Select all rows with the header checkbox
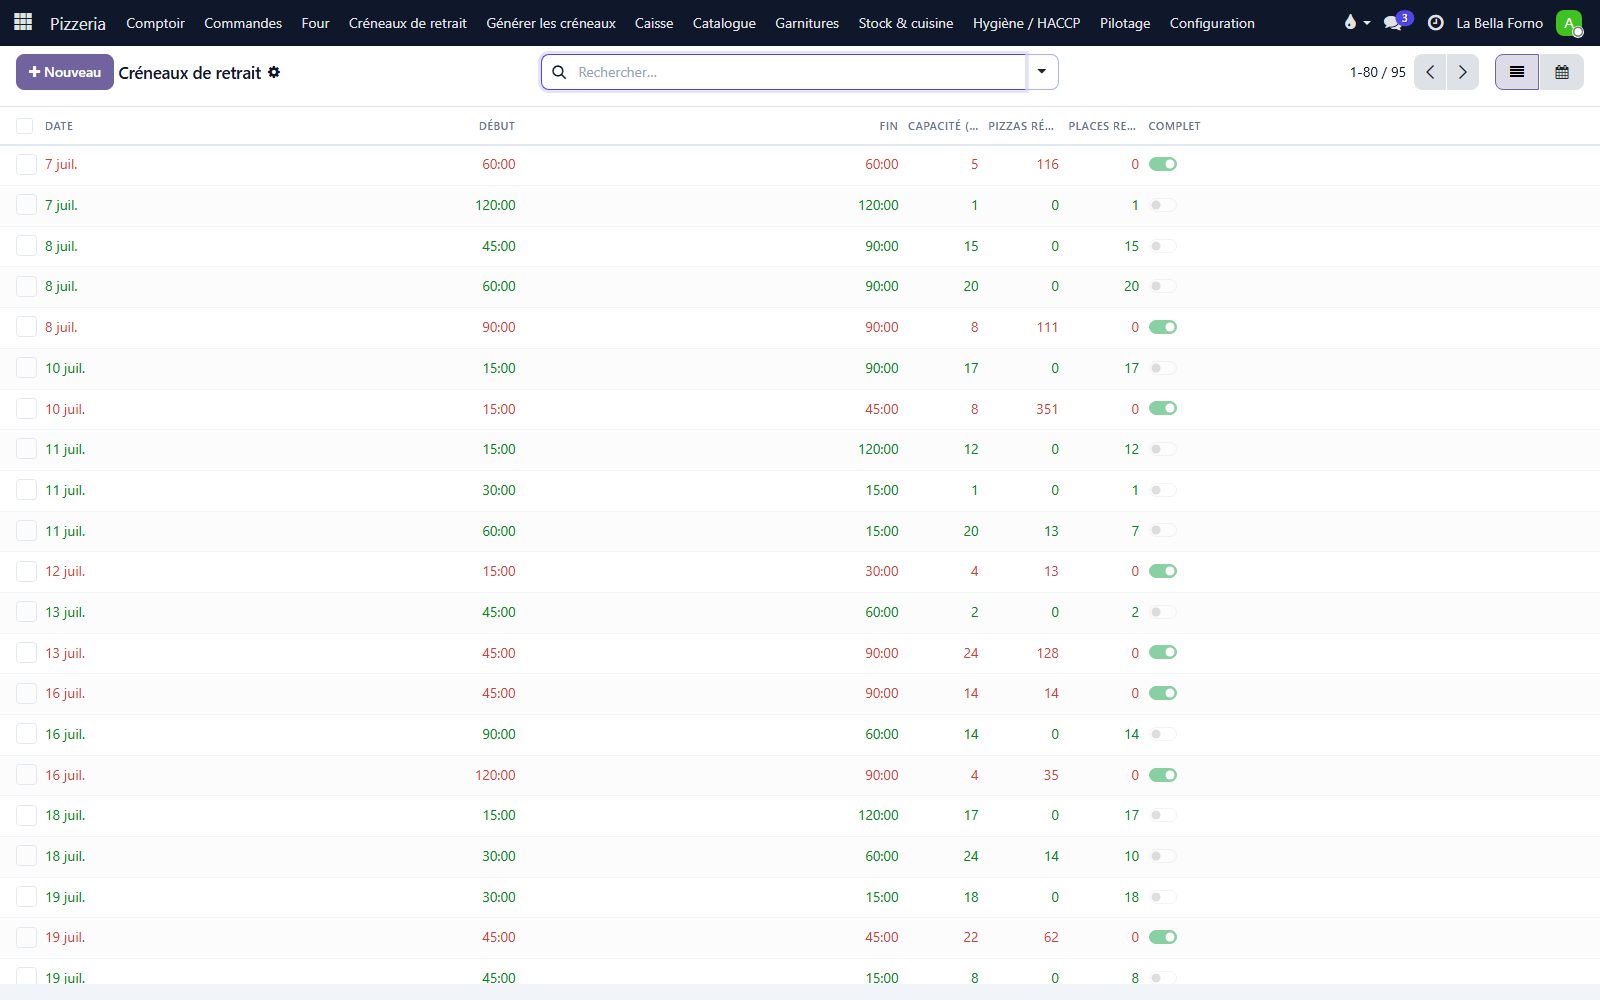 pos(25,126)
